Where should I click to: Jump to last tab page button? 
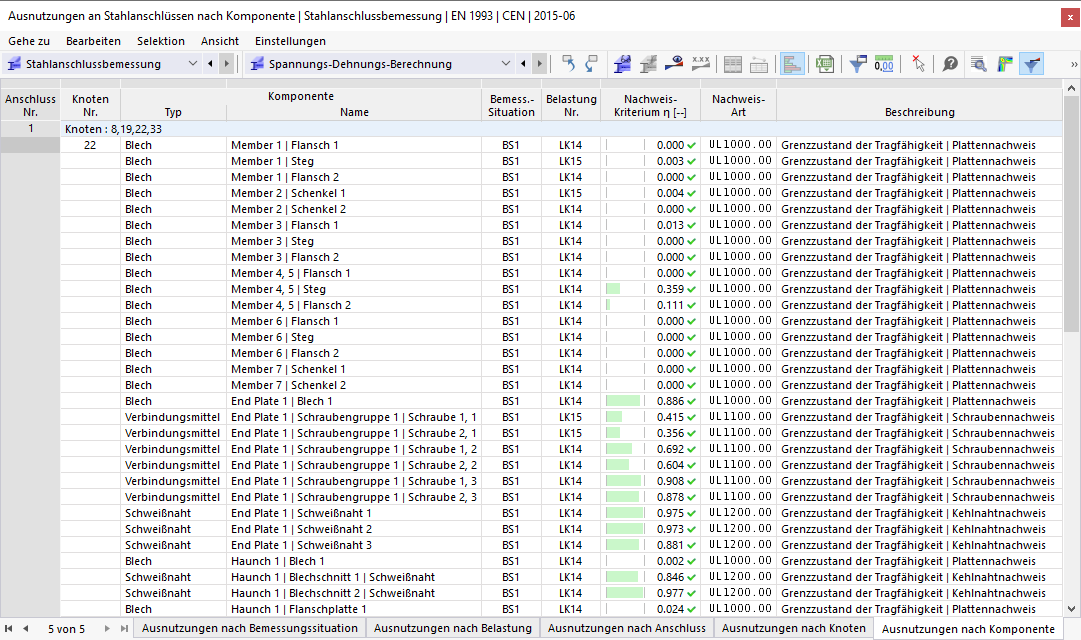[x=124, y=628]
